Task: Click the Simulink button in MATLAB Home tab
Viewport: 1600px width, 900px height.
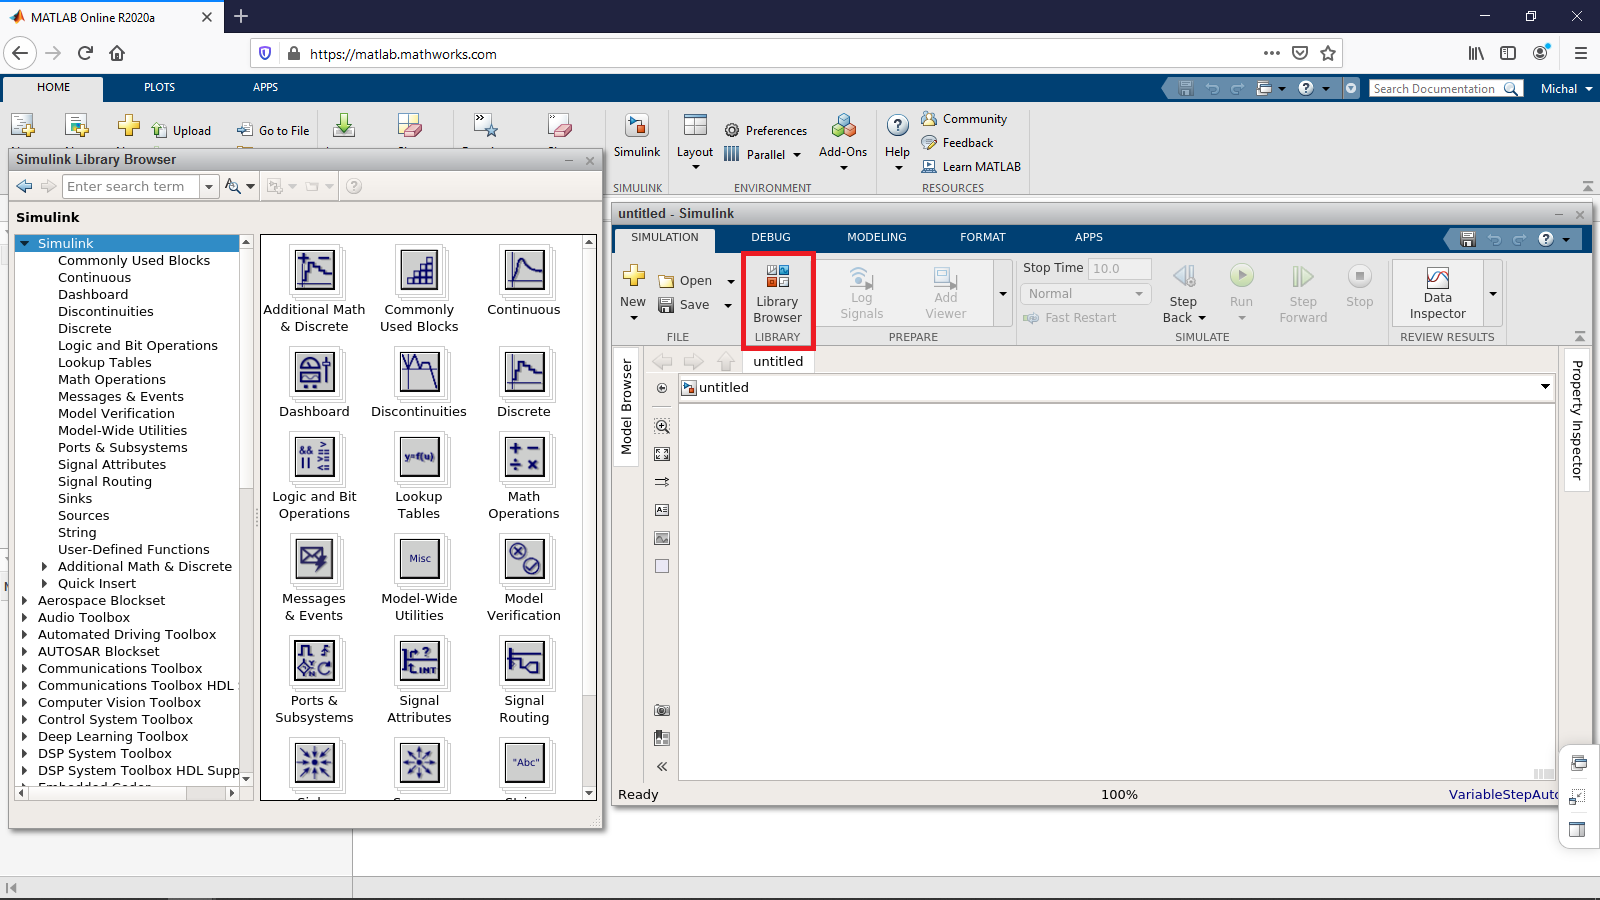Action: pyautogui.click(x=637, y=137)
